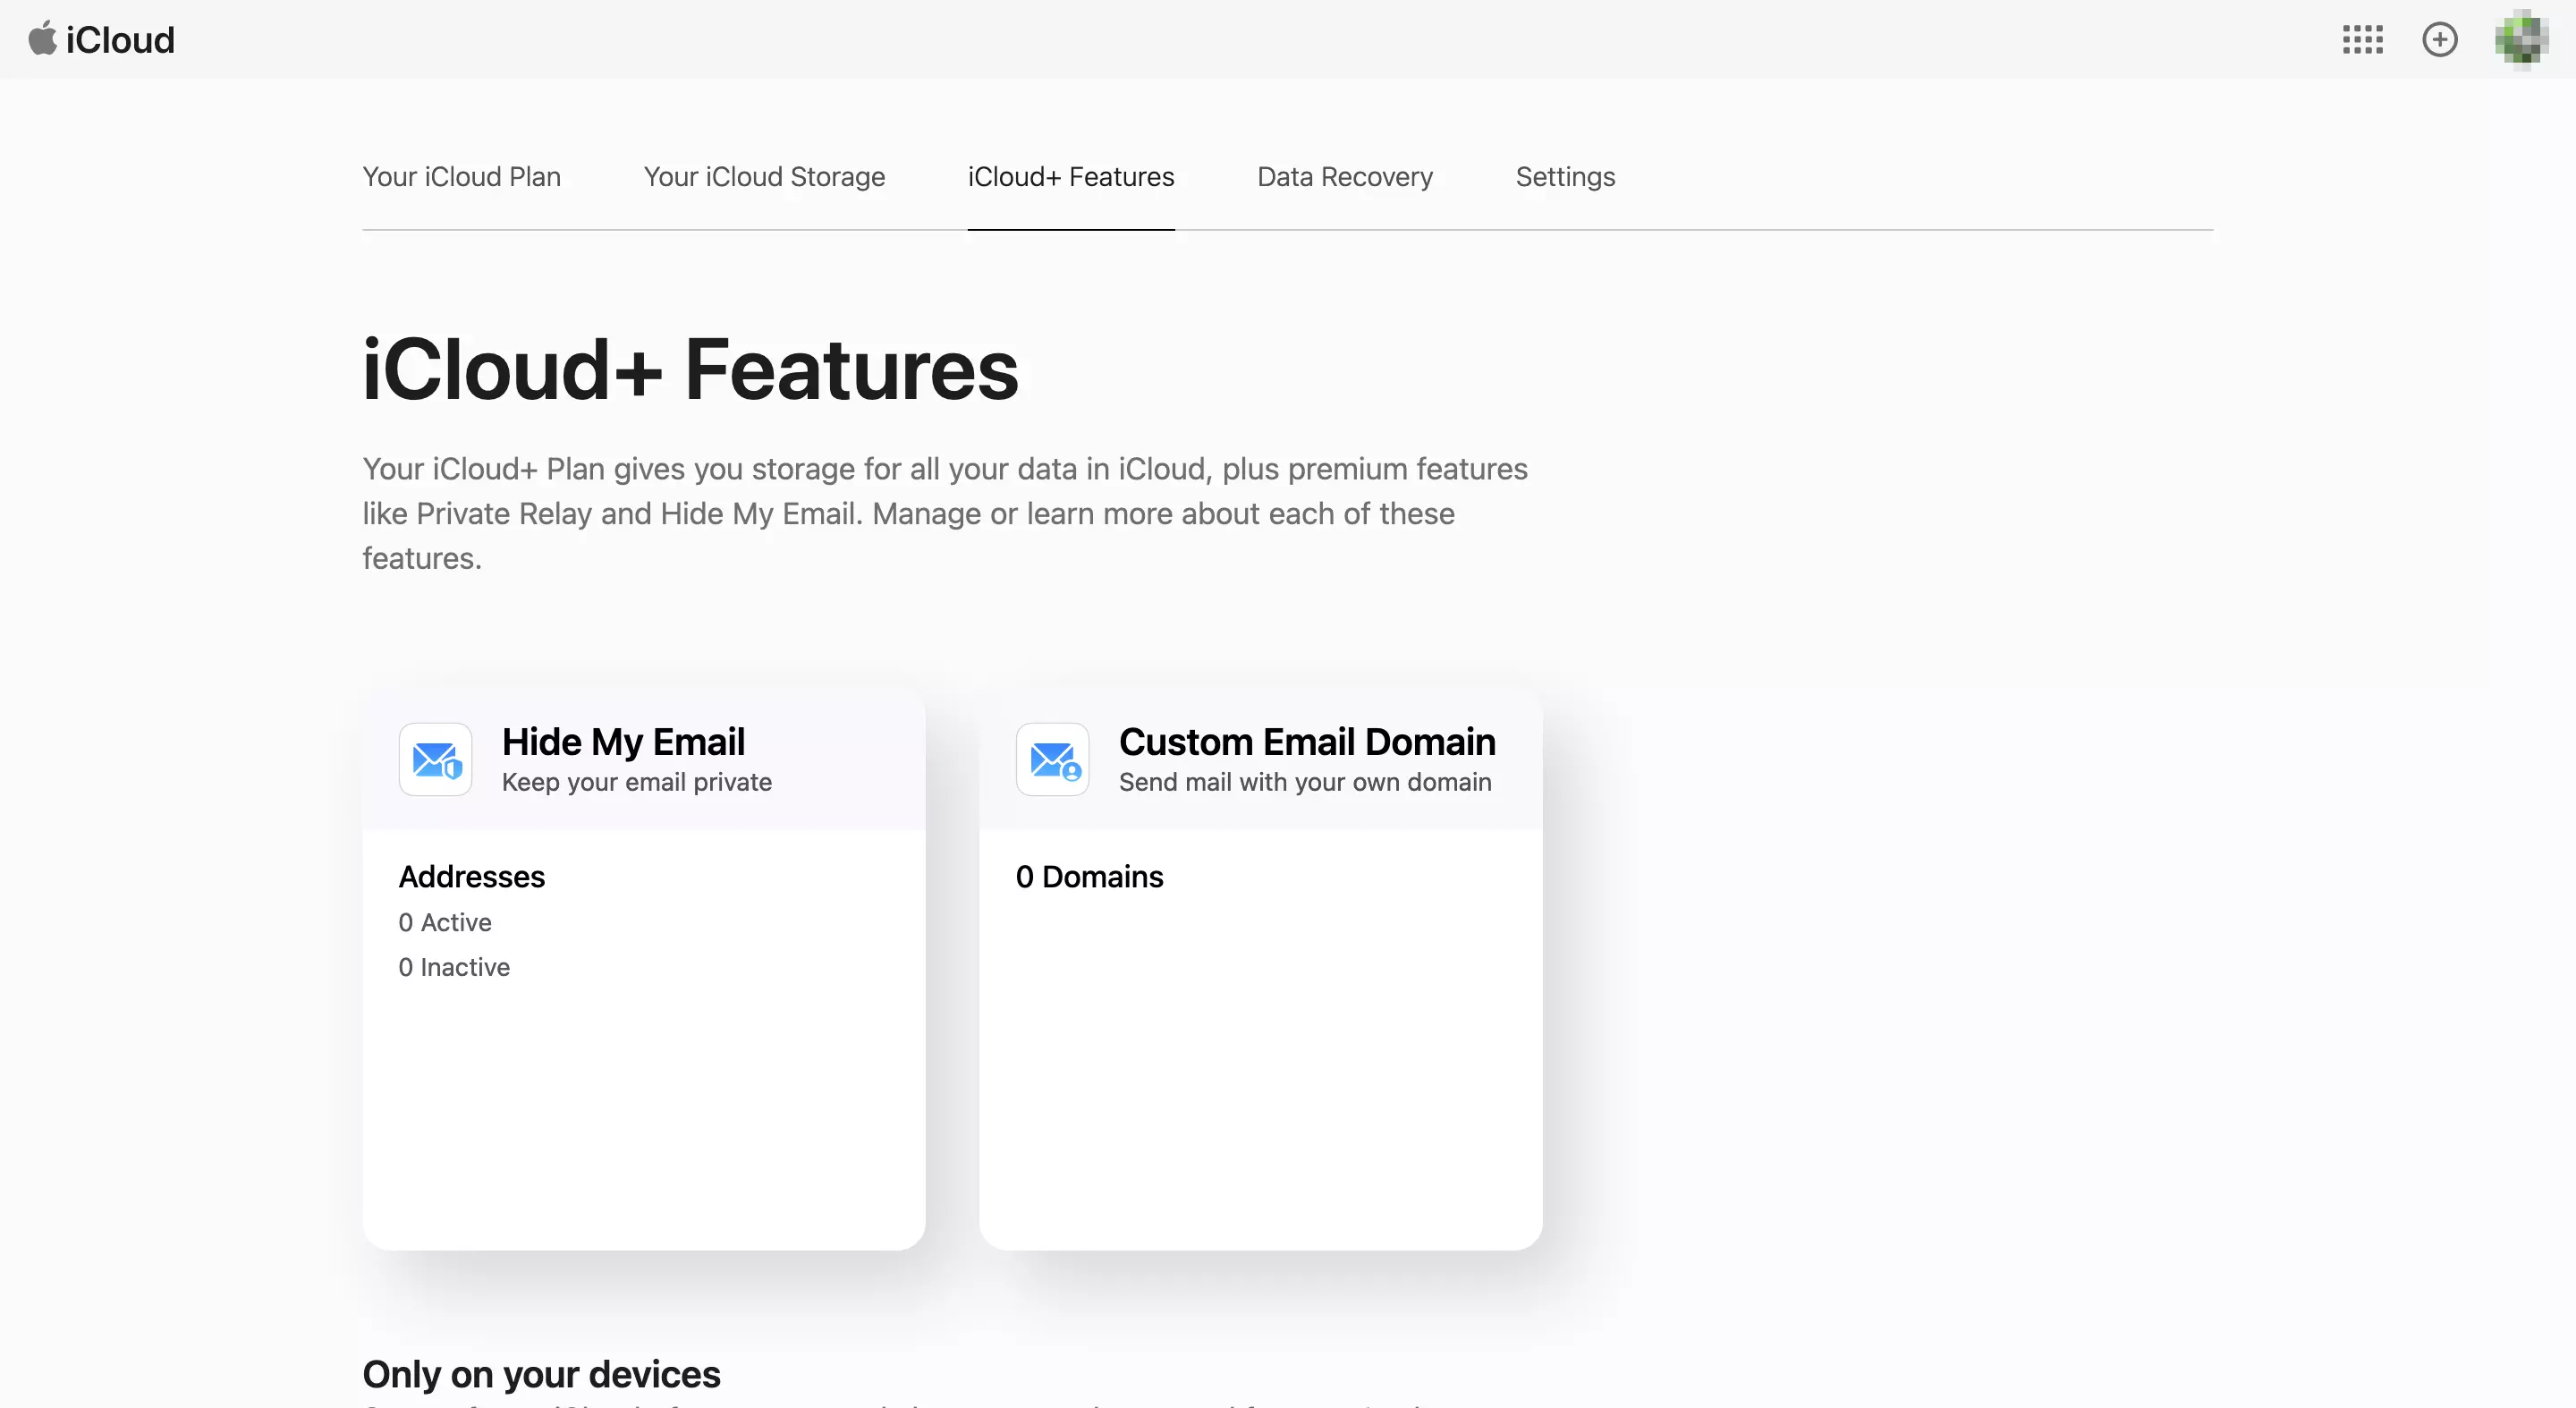This screenshot has height=1408, width=2576.
Task: Click the add/plus button icon
Action: click(2441, 38)
